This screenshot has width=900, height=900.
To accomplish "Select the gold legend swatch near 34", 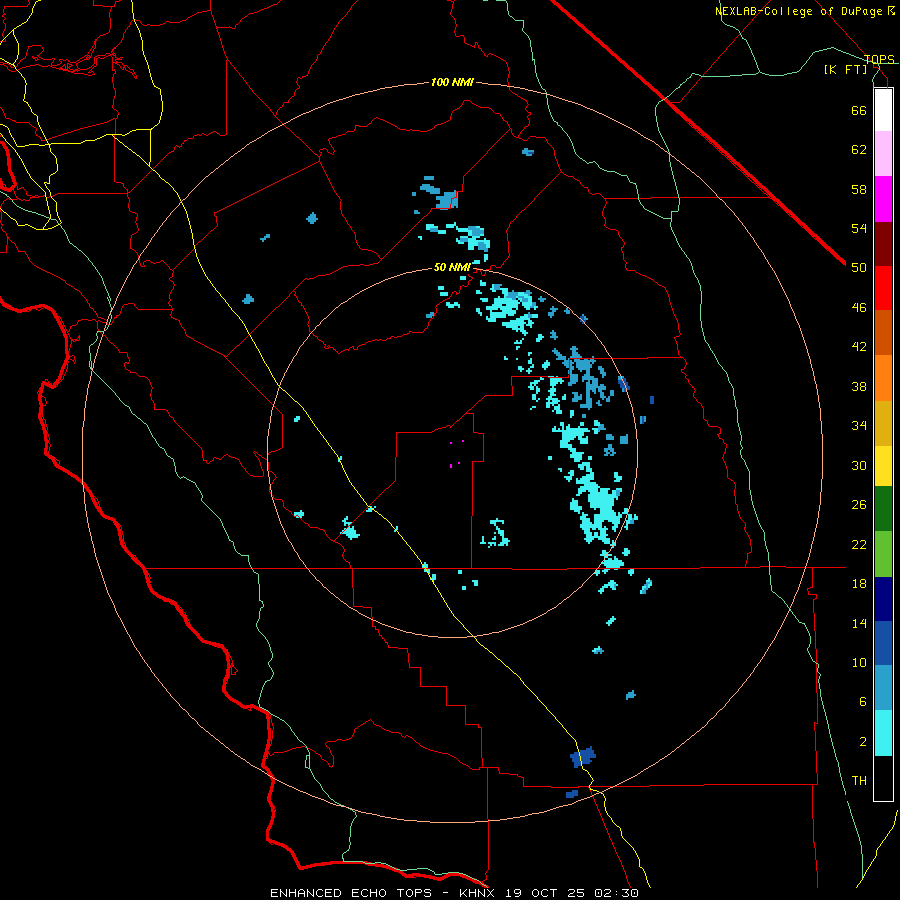I will pyautogui.click(x=883, y=424).
